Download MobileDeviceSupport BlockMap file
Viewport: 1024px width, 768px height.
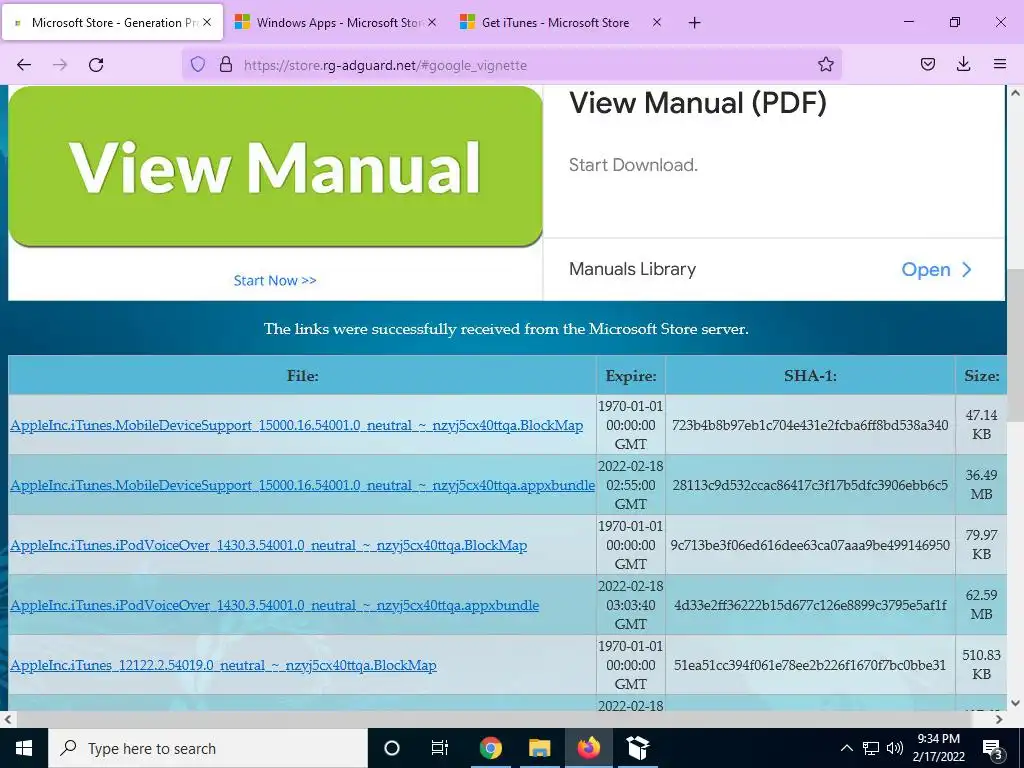[296, 426]
